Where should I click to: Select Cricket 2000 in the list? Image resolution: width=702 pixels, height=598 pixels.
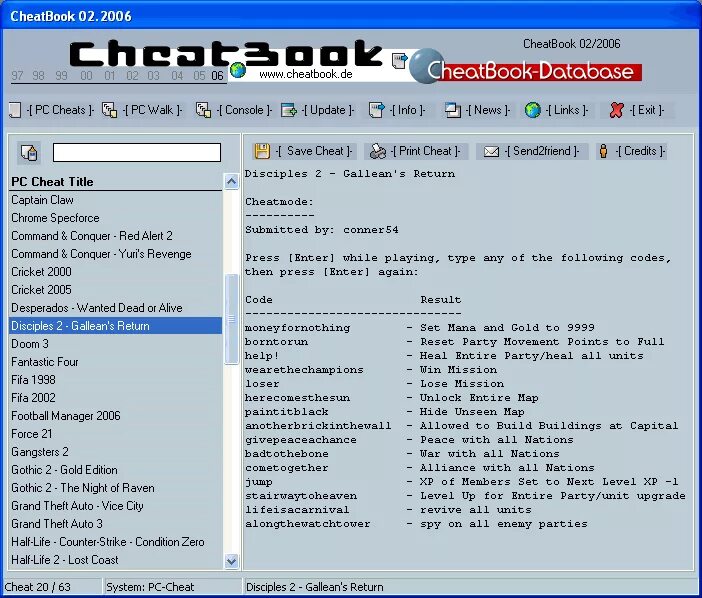tap(116, 272)
